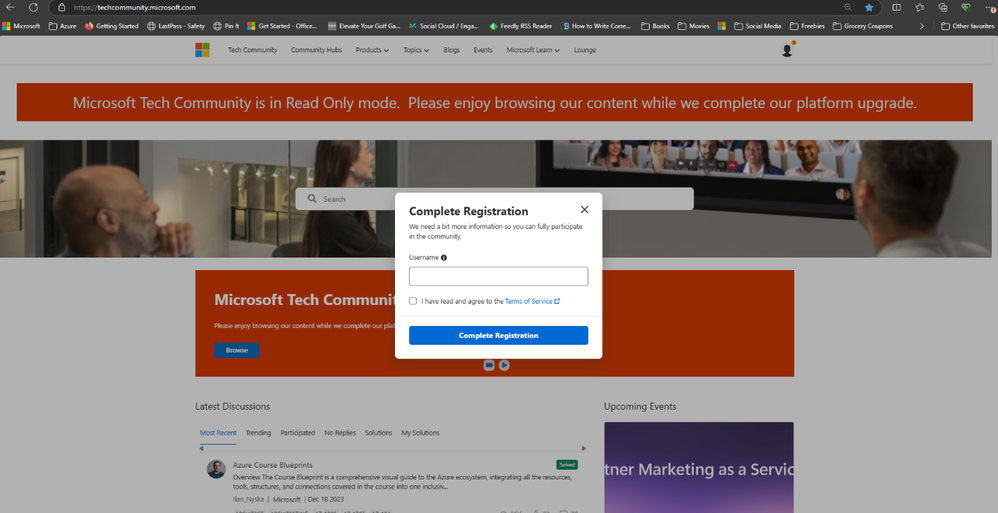Go to Blogs in the nav bar
Viewport: 998px width, 513px height.
pos(451,50)
